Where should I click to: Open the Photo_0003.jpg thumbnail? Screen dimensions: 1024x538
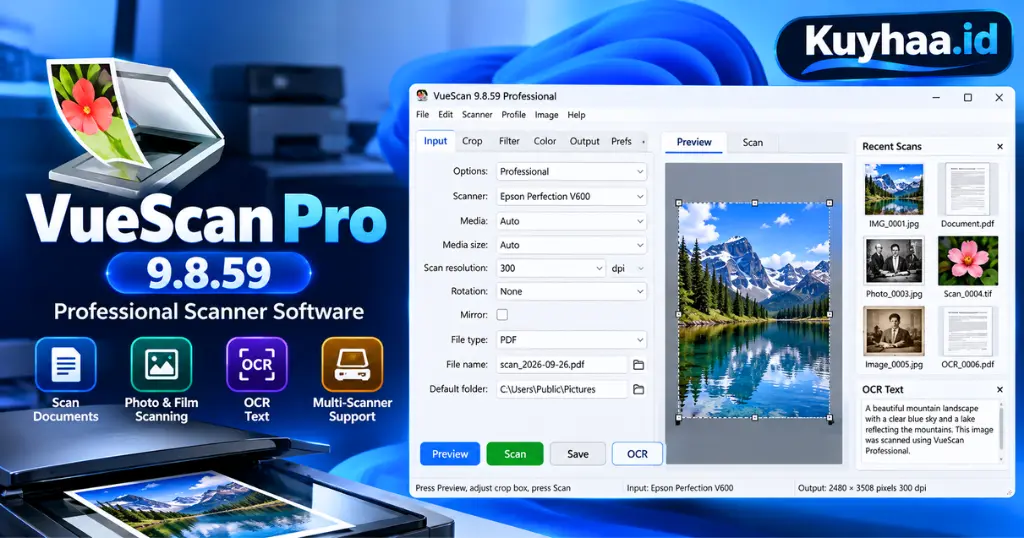click(893, 261)
